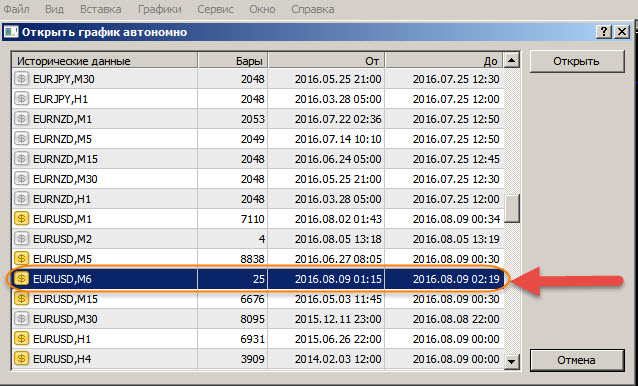Image resolution: width=638 pixels, height=386 pixels.
Task: Open the Вид menu
Action: point(55,9)
